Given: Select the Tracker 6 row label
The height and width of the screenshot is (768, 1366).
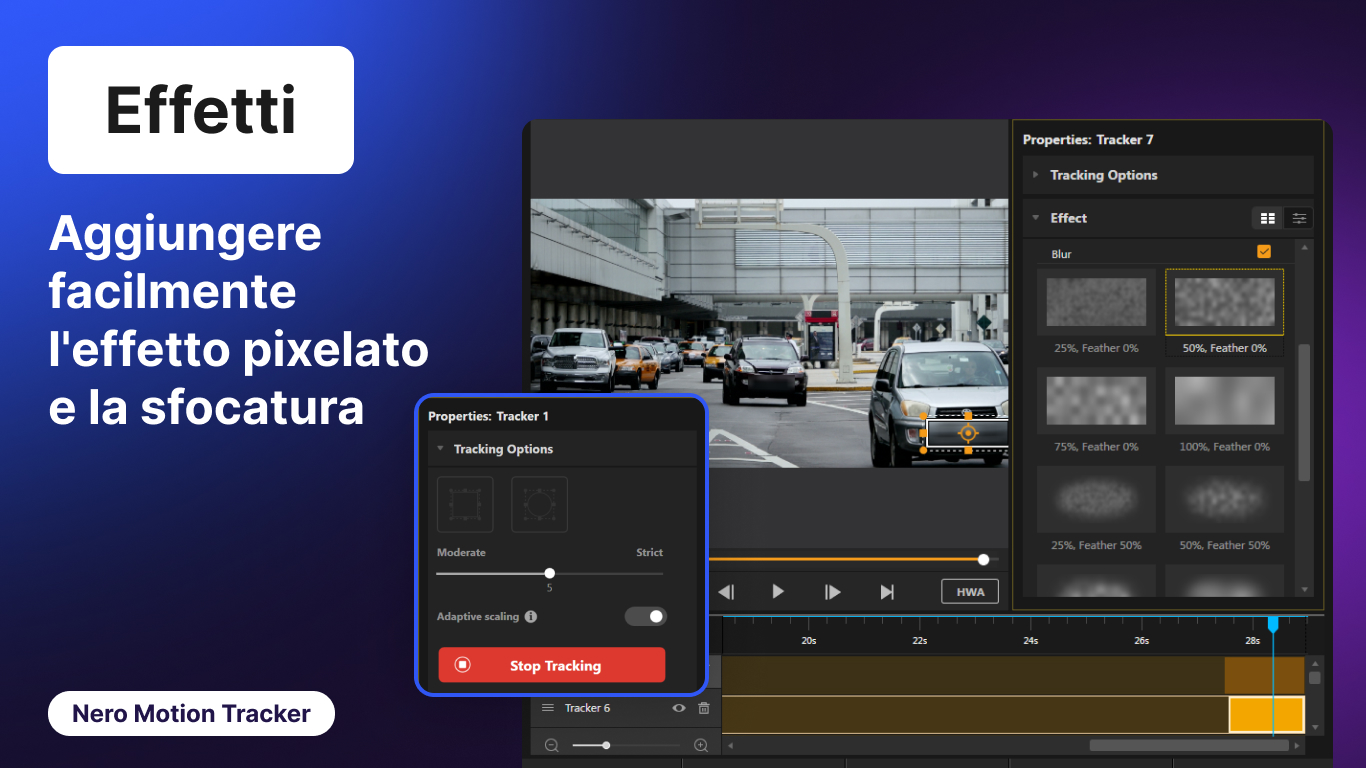Looking at the screenshot, I should [x=587, y=708].
